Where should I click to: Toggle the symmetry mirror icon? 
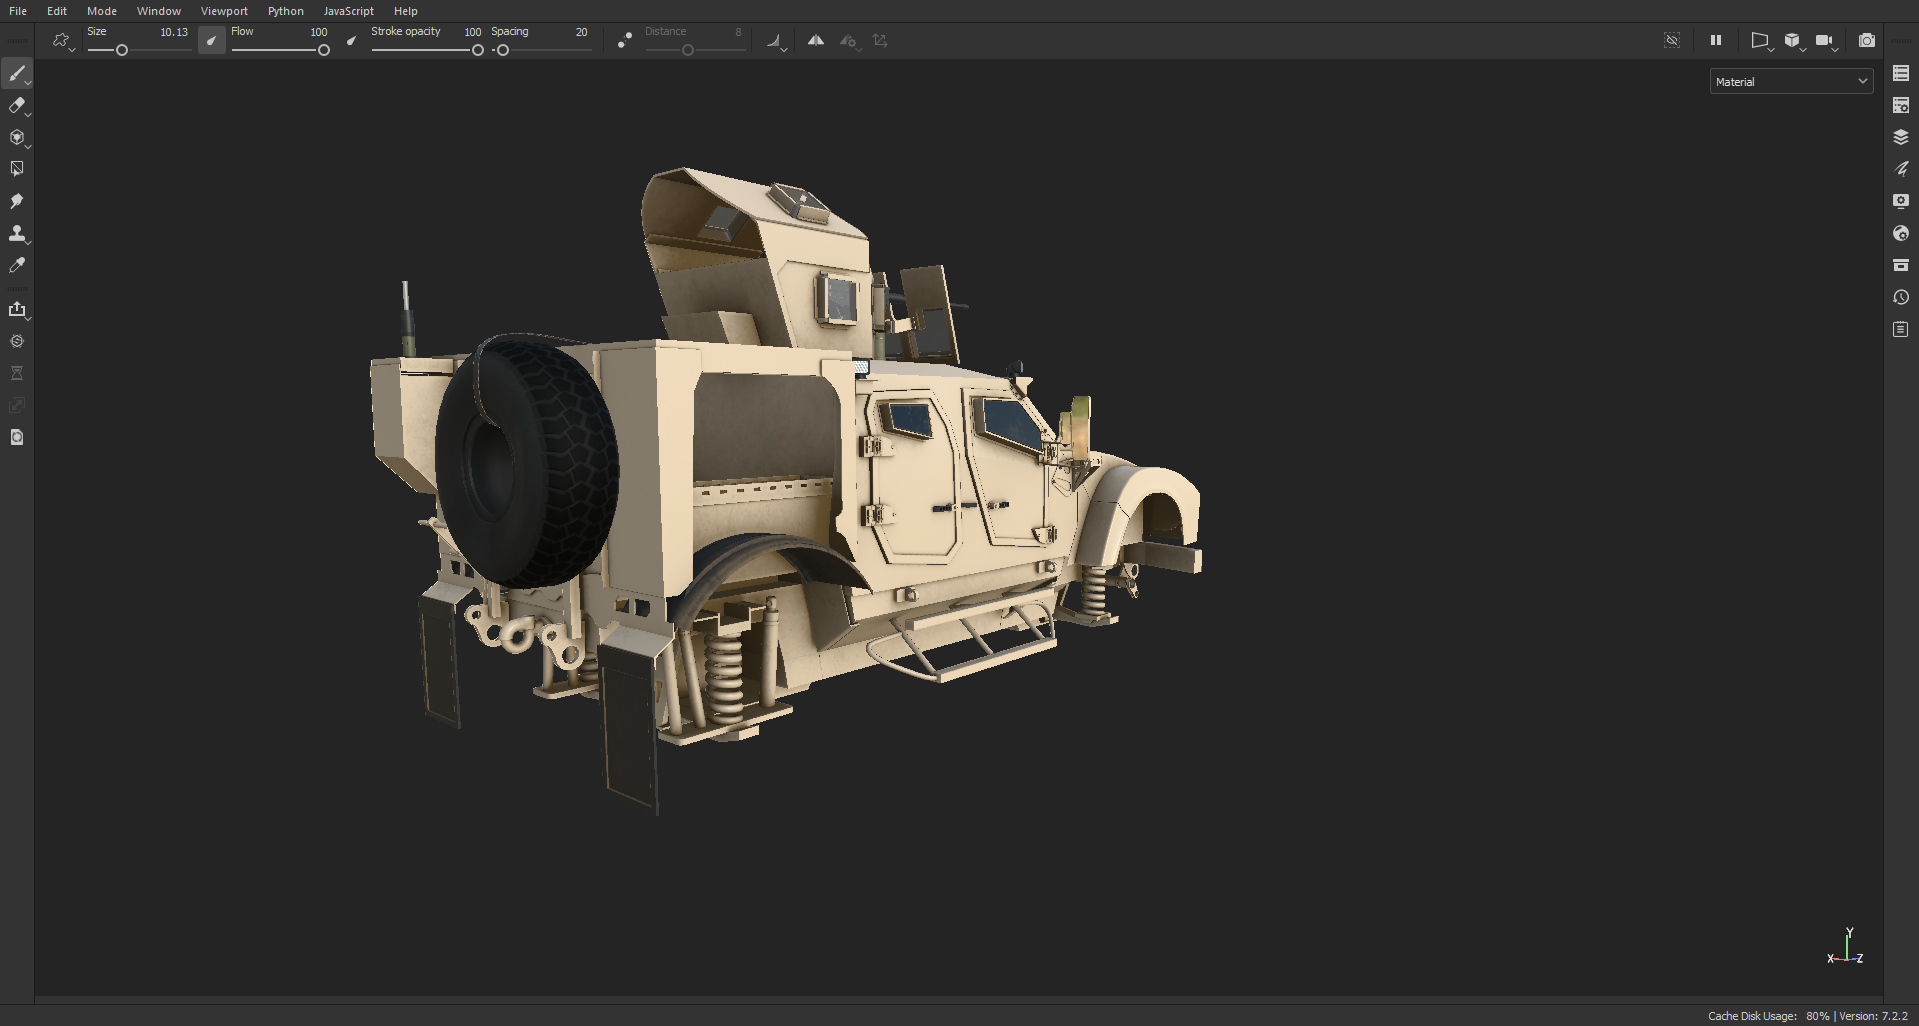(816, 41)
